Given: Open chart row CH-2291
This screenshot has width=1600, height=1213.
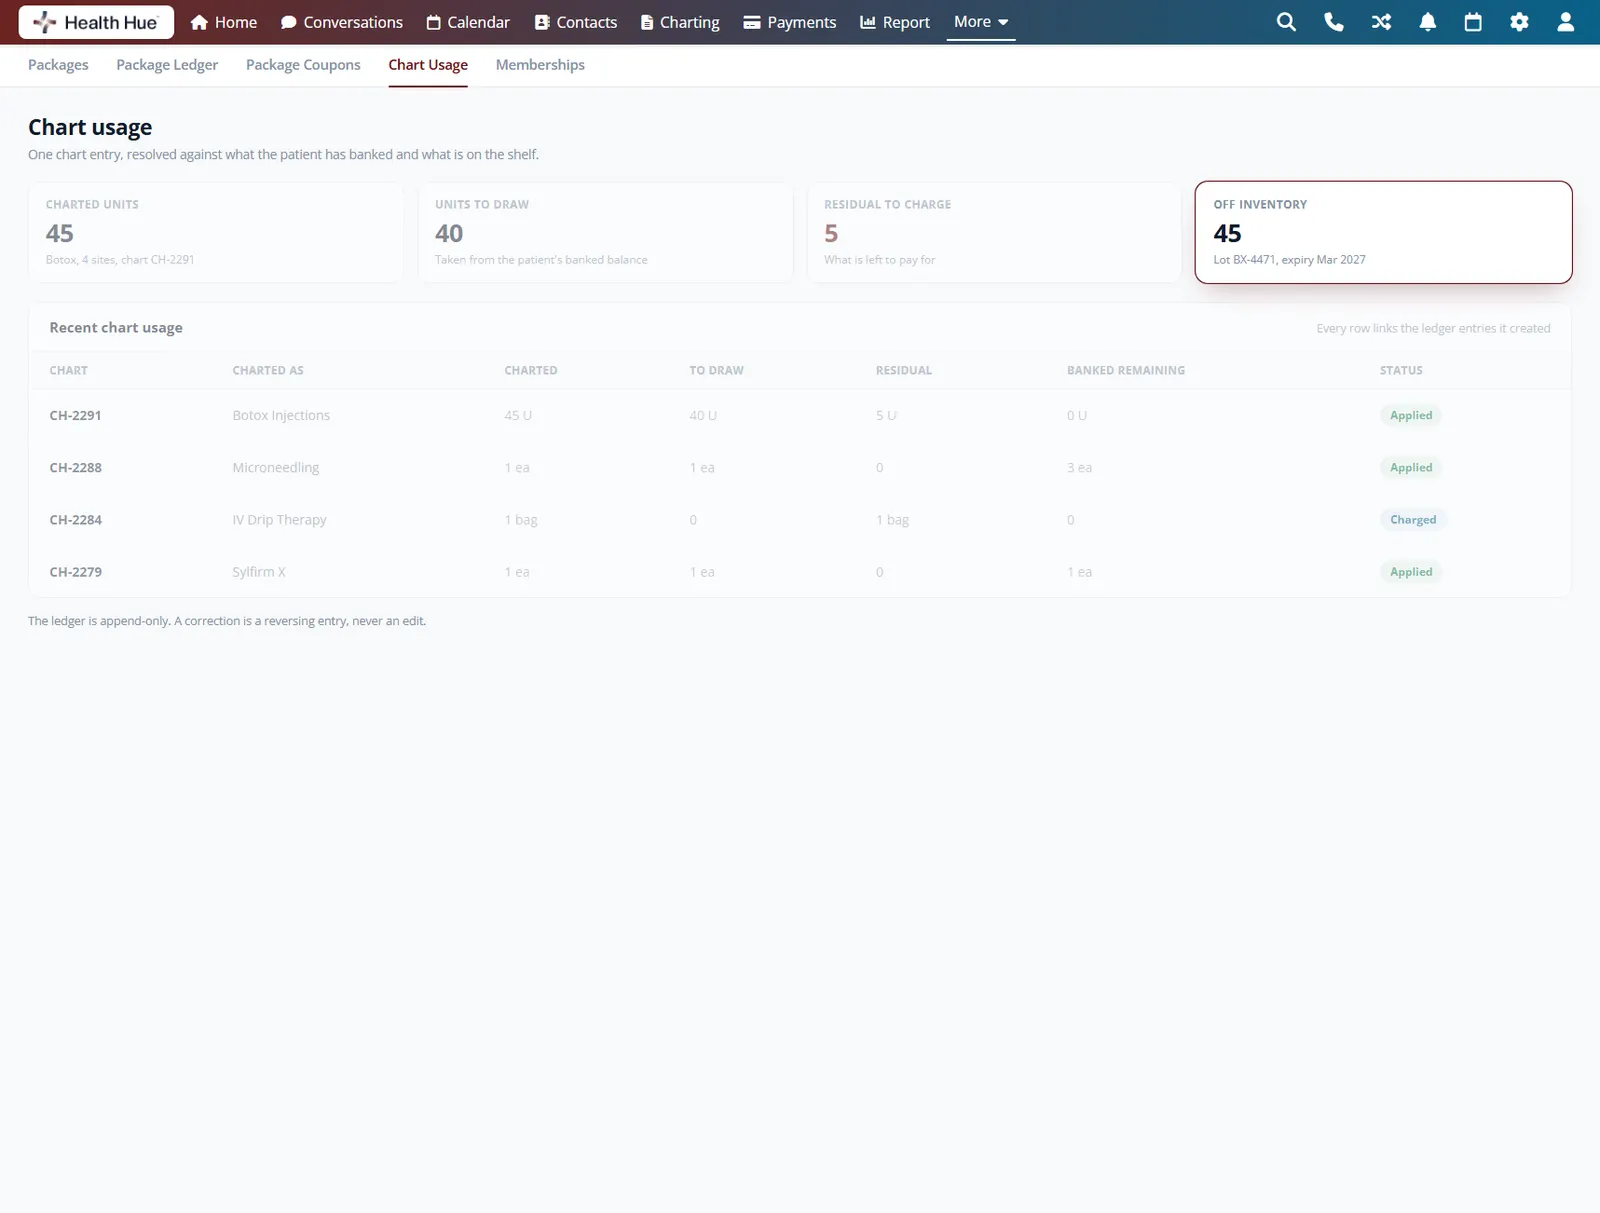Looking at the screenshot, I should [799, 415].
